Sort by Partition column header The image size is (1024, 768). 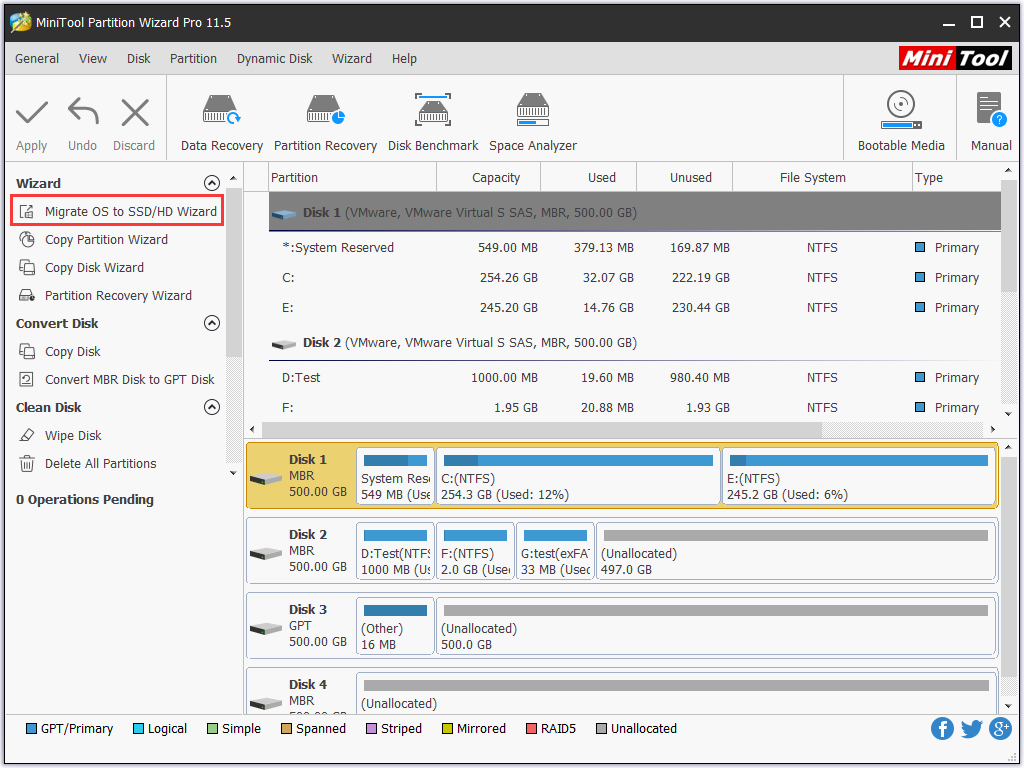tap(352, 178)
